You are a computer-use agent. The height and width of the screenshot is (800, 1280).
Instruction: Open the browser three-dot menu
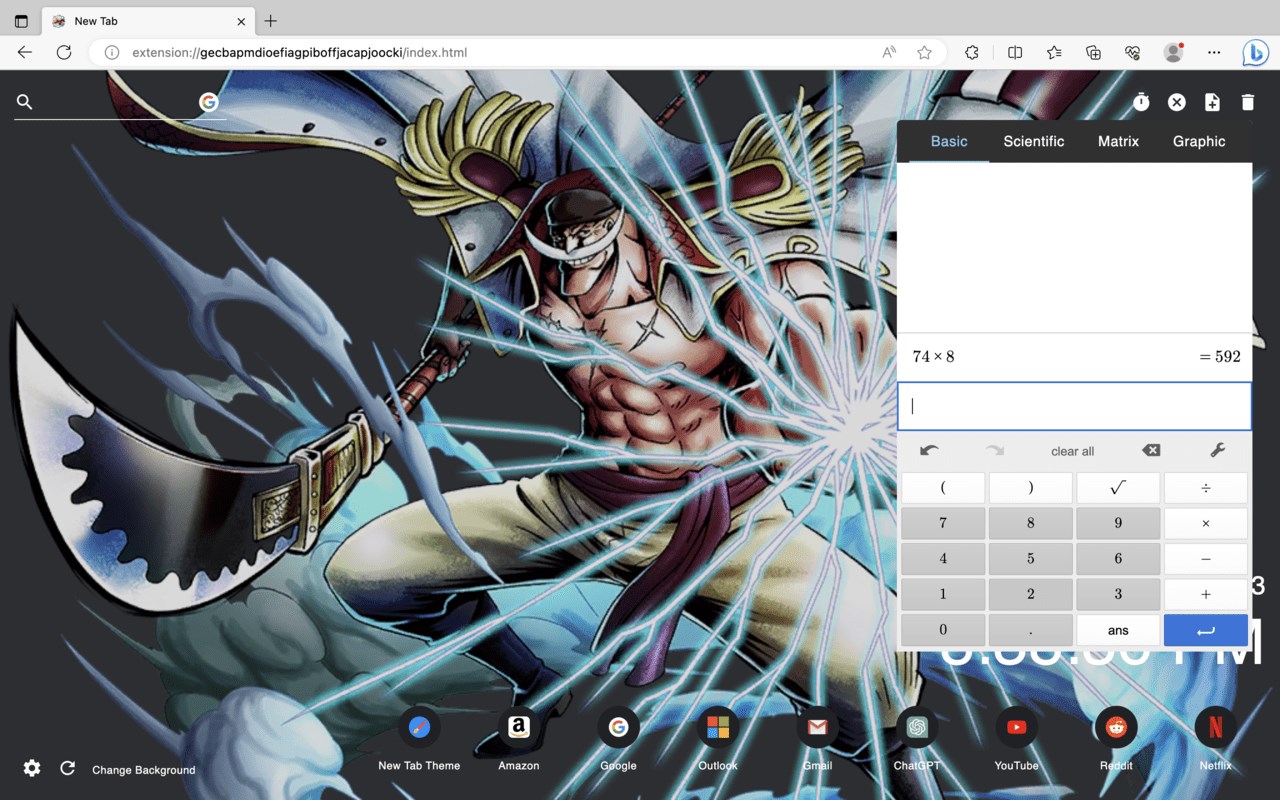point(1214,52)
